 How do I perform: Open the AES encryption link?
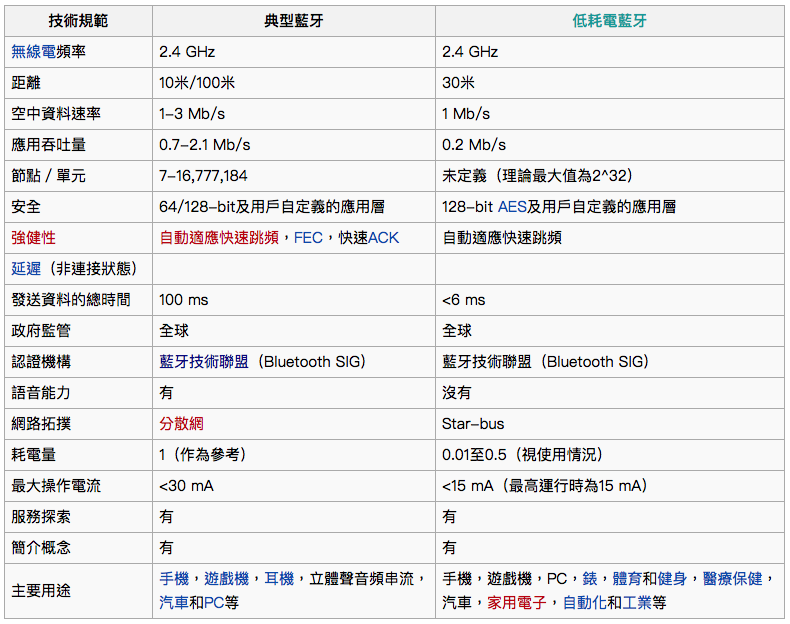tap(511, 207)
